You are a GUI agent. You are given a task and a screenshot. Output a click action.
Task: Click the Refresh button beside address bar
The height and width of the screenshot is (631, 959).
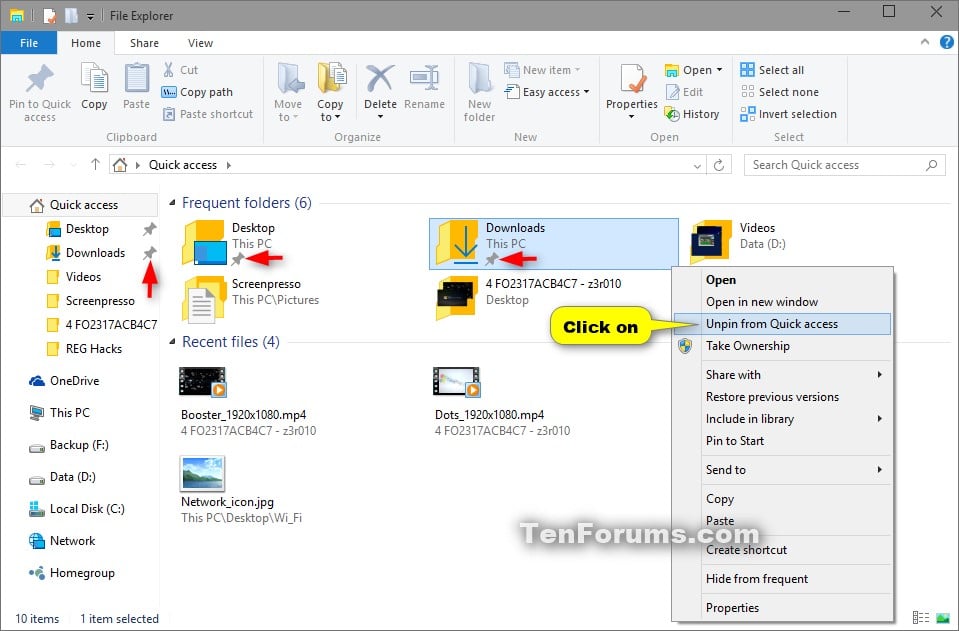[x=719, y=165]
